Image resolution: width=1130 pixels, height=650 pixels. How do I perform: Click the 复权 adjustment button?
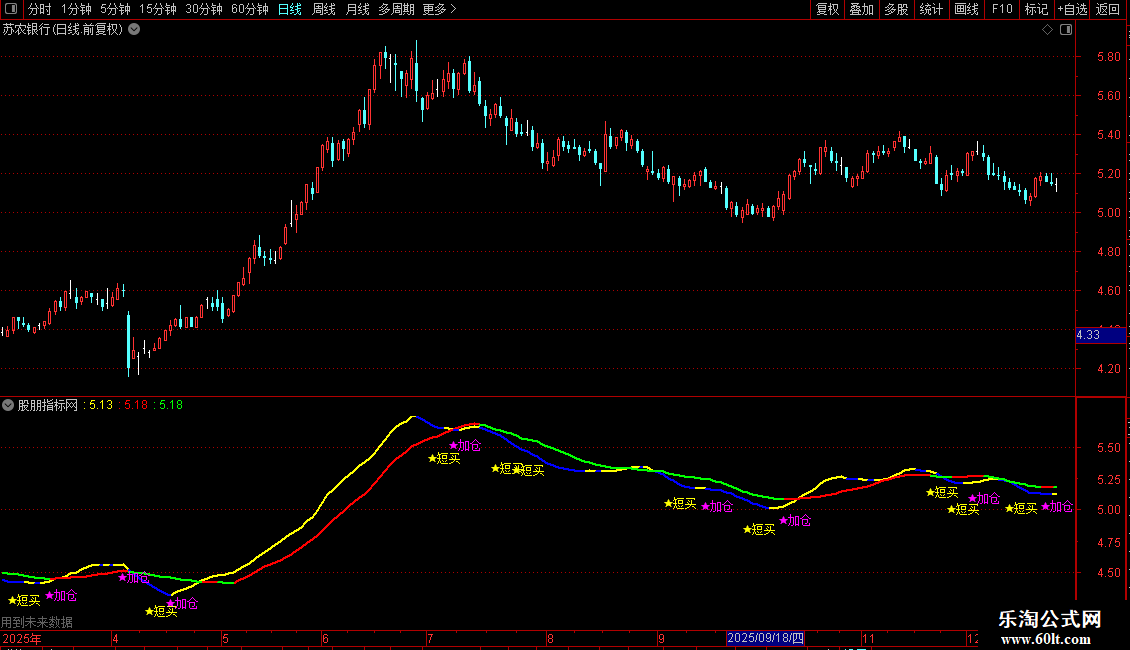pyautogui.click(x=827, y=9)
